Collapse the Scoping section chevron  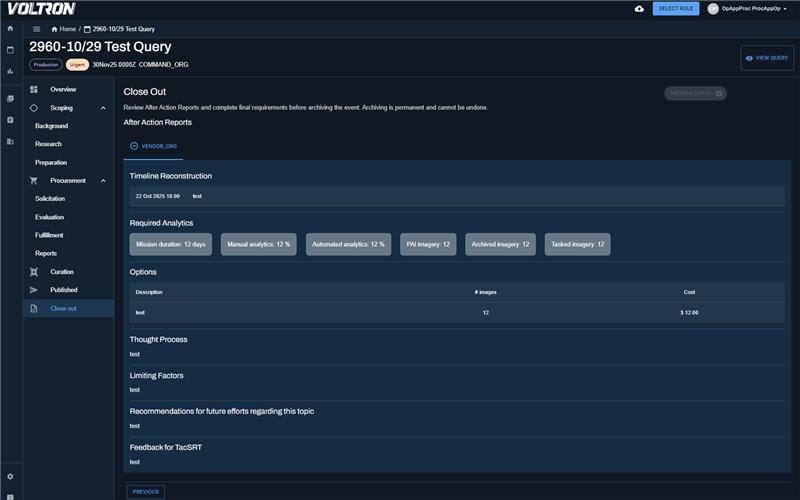point(103,108)
